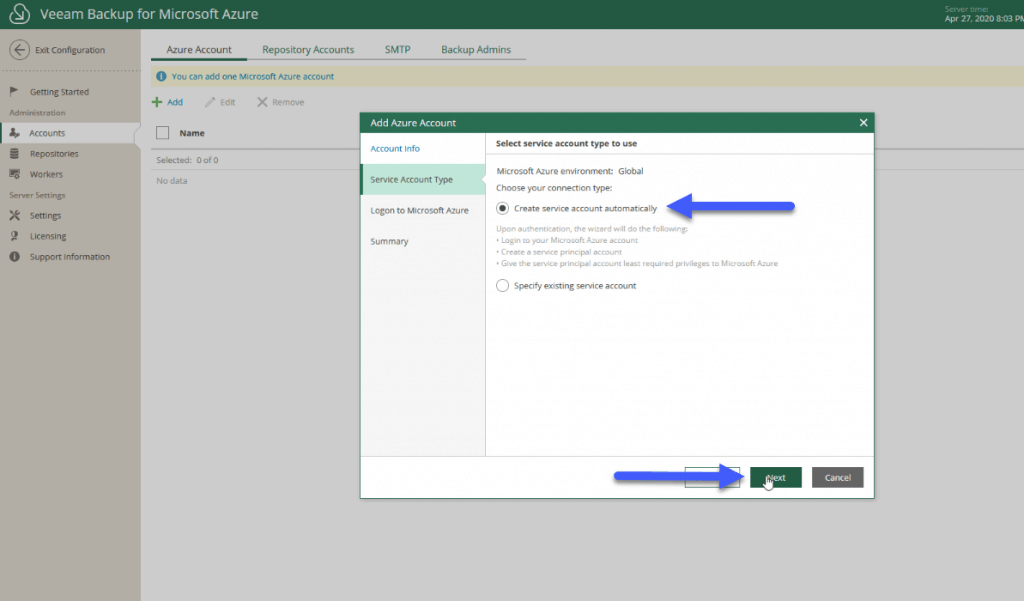Click the Remove label in toolbar
Image resolution: width=1024 pixels, height=601 pixels.
(x=288, y=102)
